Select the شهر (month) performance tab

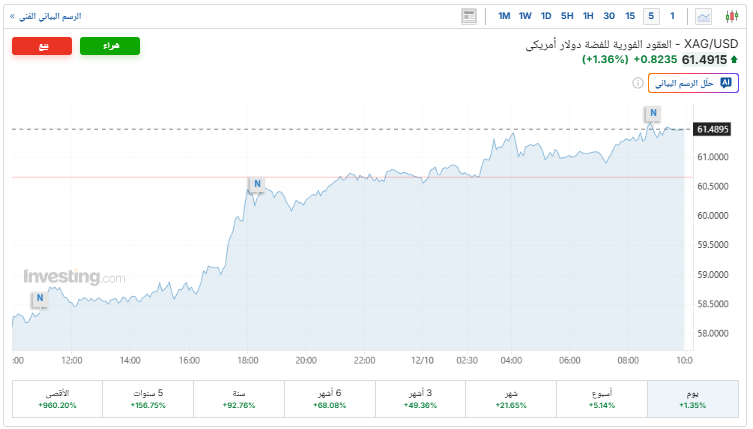coord(512,399)
